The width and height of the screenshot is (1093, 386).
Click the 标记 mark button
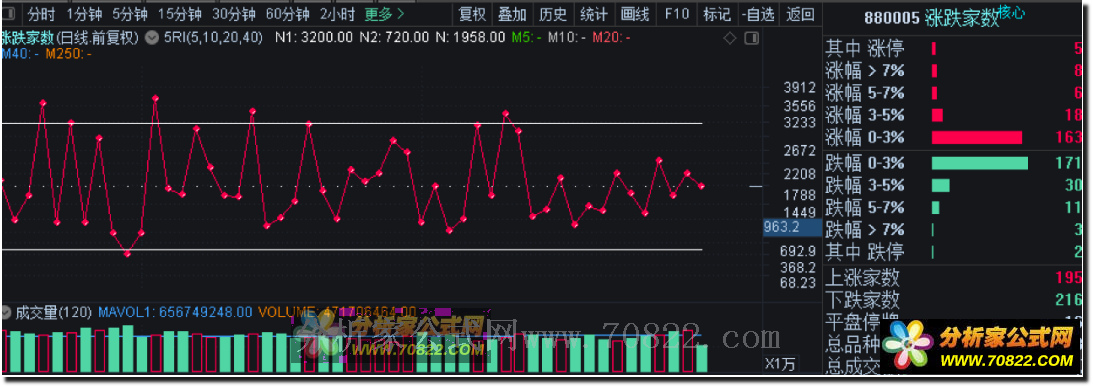[717, 13]
